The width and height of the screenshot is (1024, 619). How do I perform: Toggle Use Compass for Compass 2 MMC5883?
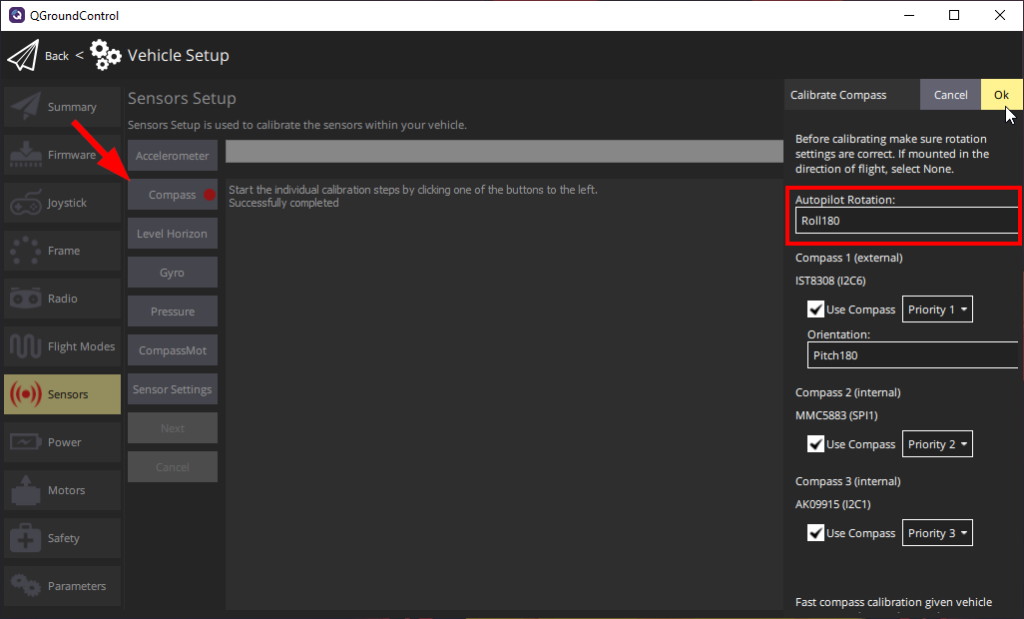tap(816, 444)
